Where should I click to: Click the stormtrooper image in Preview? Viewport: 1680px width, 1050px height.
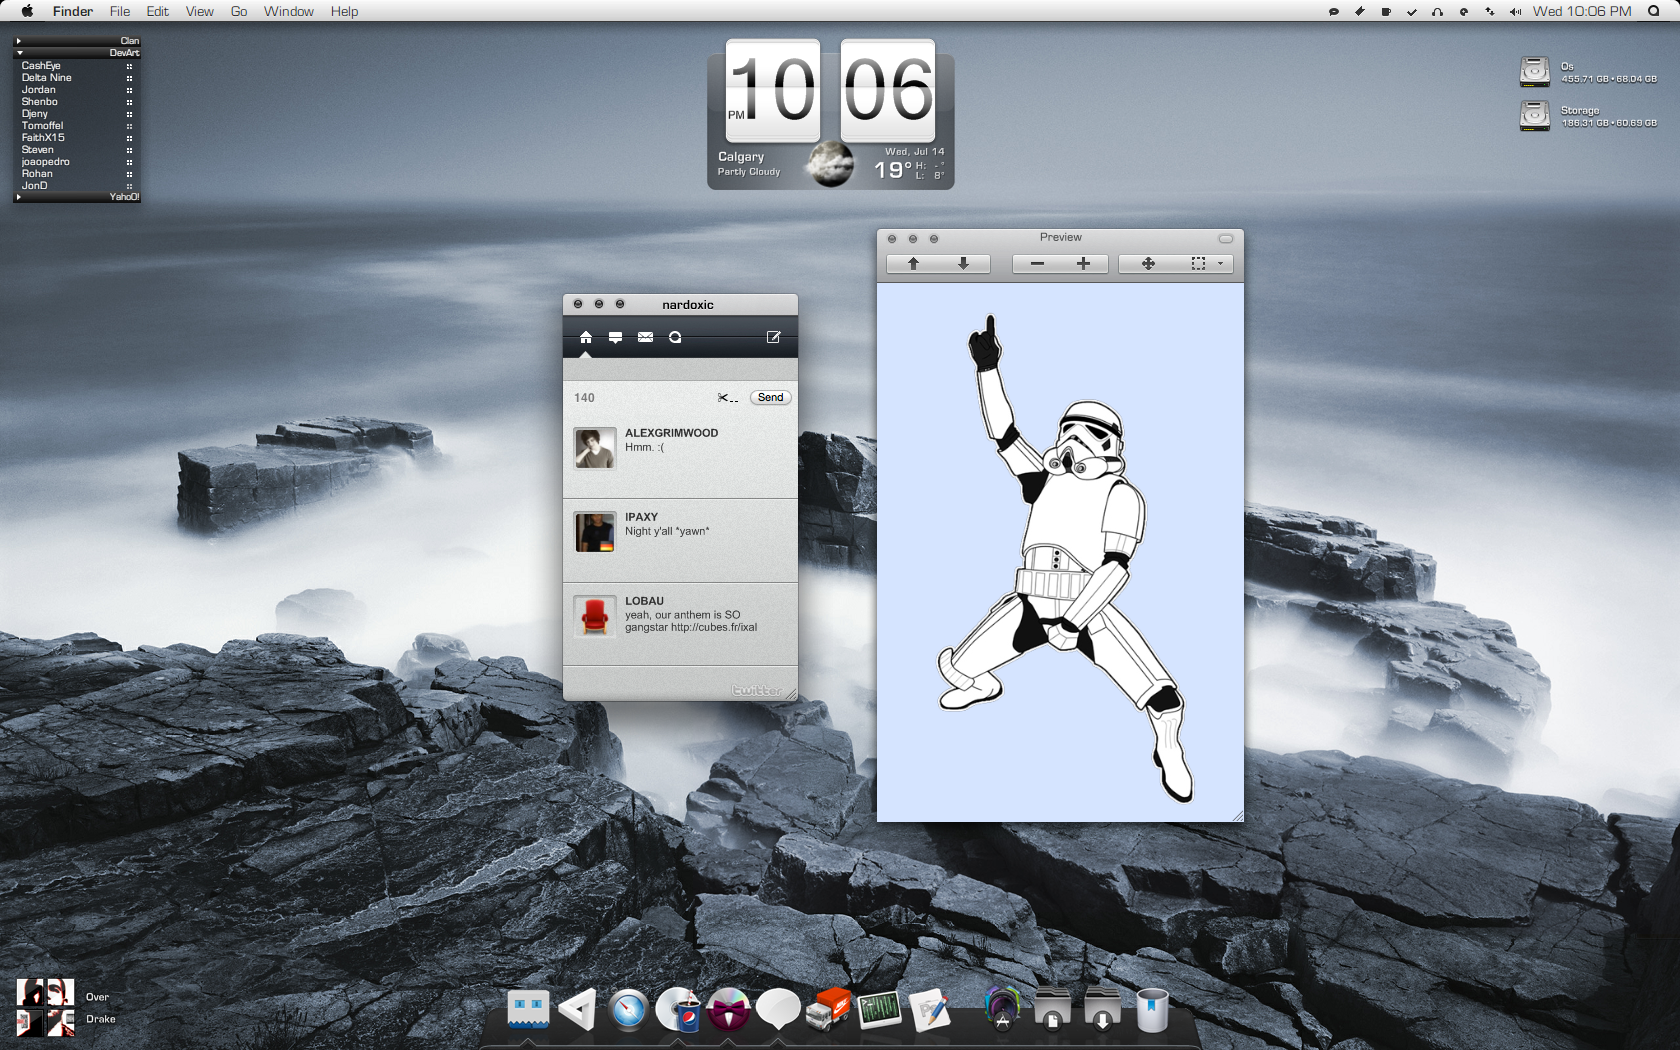1068,560
